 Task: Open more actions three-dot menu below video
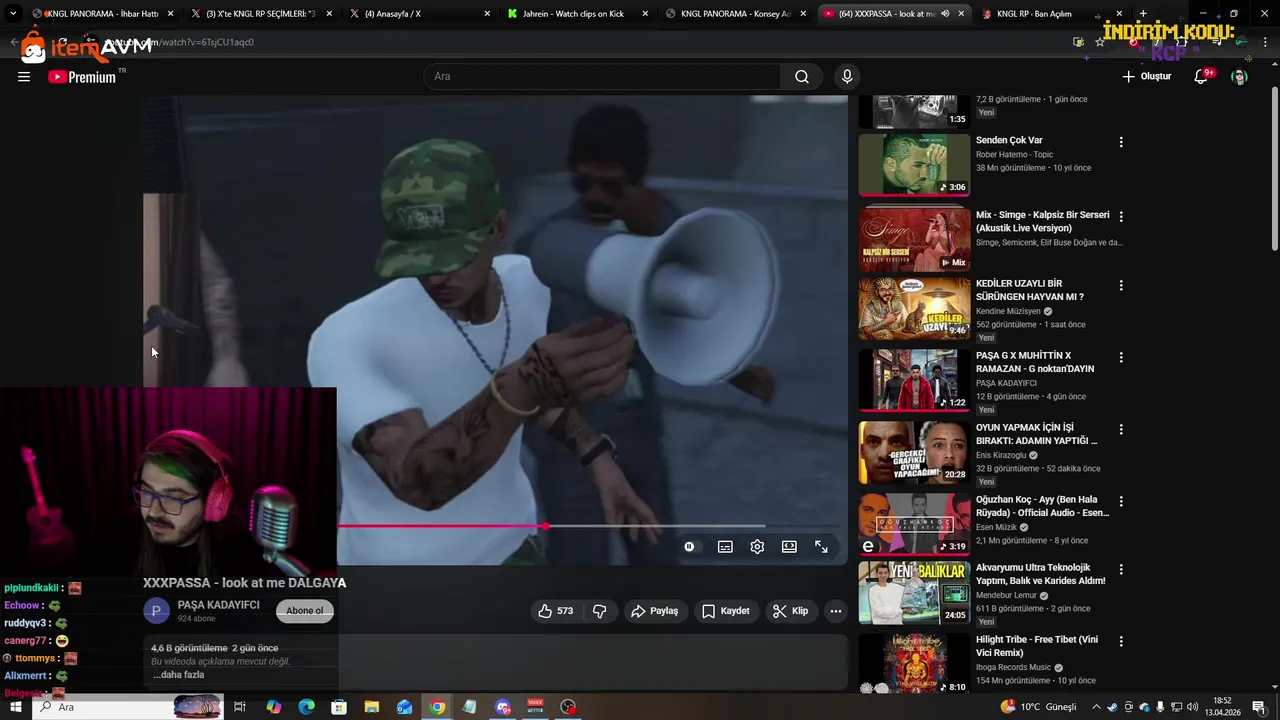click(836, 611)
